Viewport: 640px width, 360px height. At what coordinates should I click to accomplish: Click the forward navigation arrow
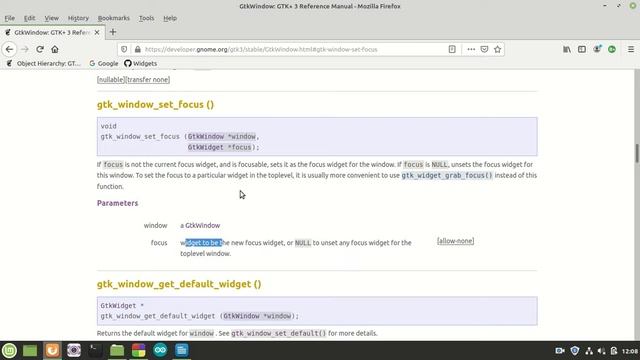[24, 49]
